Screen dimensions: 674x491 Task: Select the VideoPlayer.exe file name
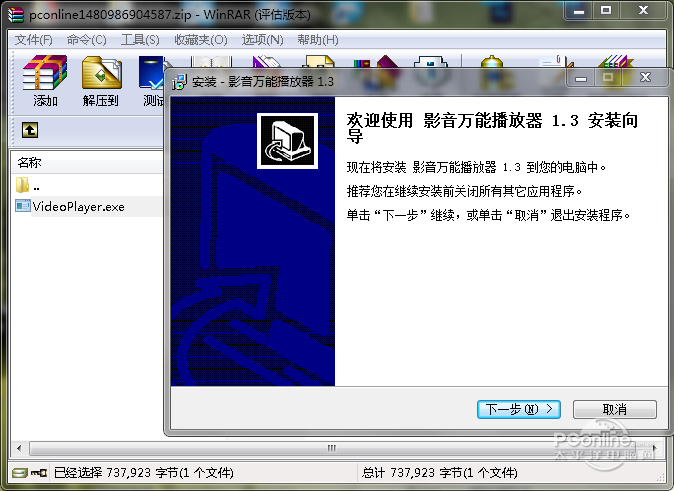[79, 207]
